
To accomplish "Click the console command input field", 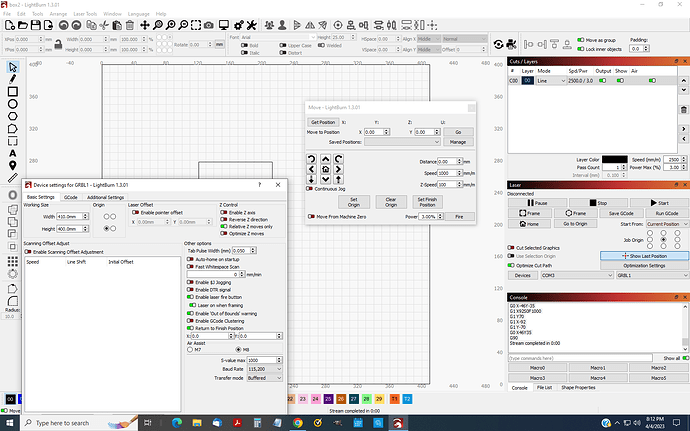I will [580, 358].
